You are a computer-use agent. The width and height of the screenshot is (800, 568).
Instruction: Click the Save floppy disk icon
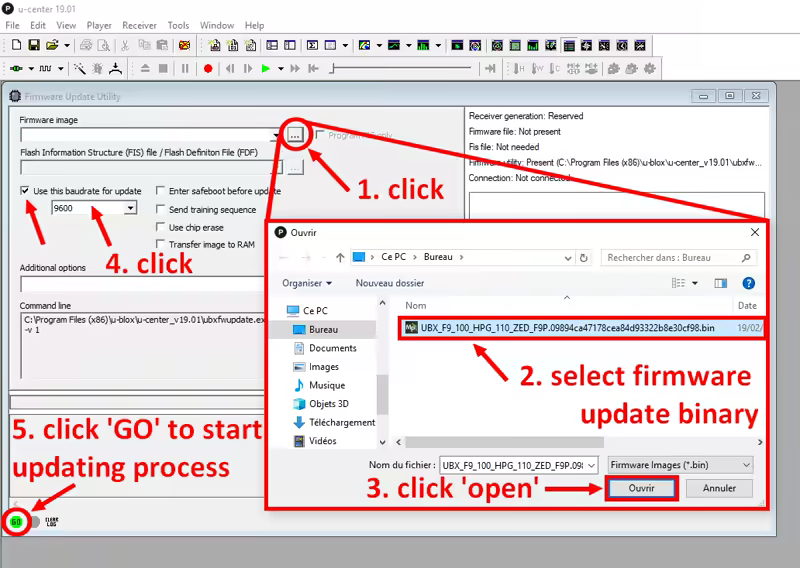click(33, 45)
